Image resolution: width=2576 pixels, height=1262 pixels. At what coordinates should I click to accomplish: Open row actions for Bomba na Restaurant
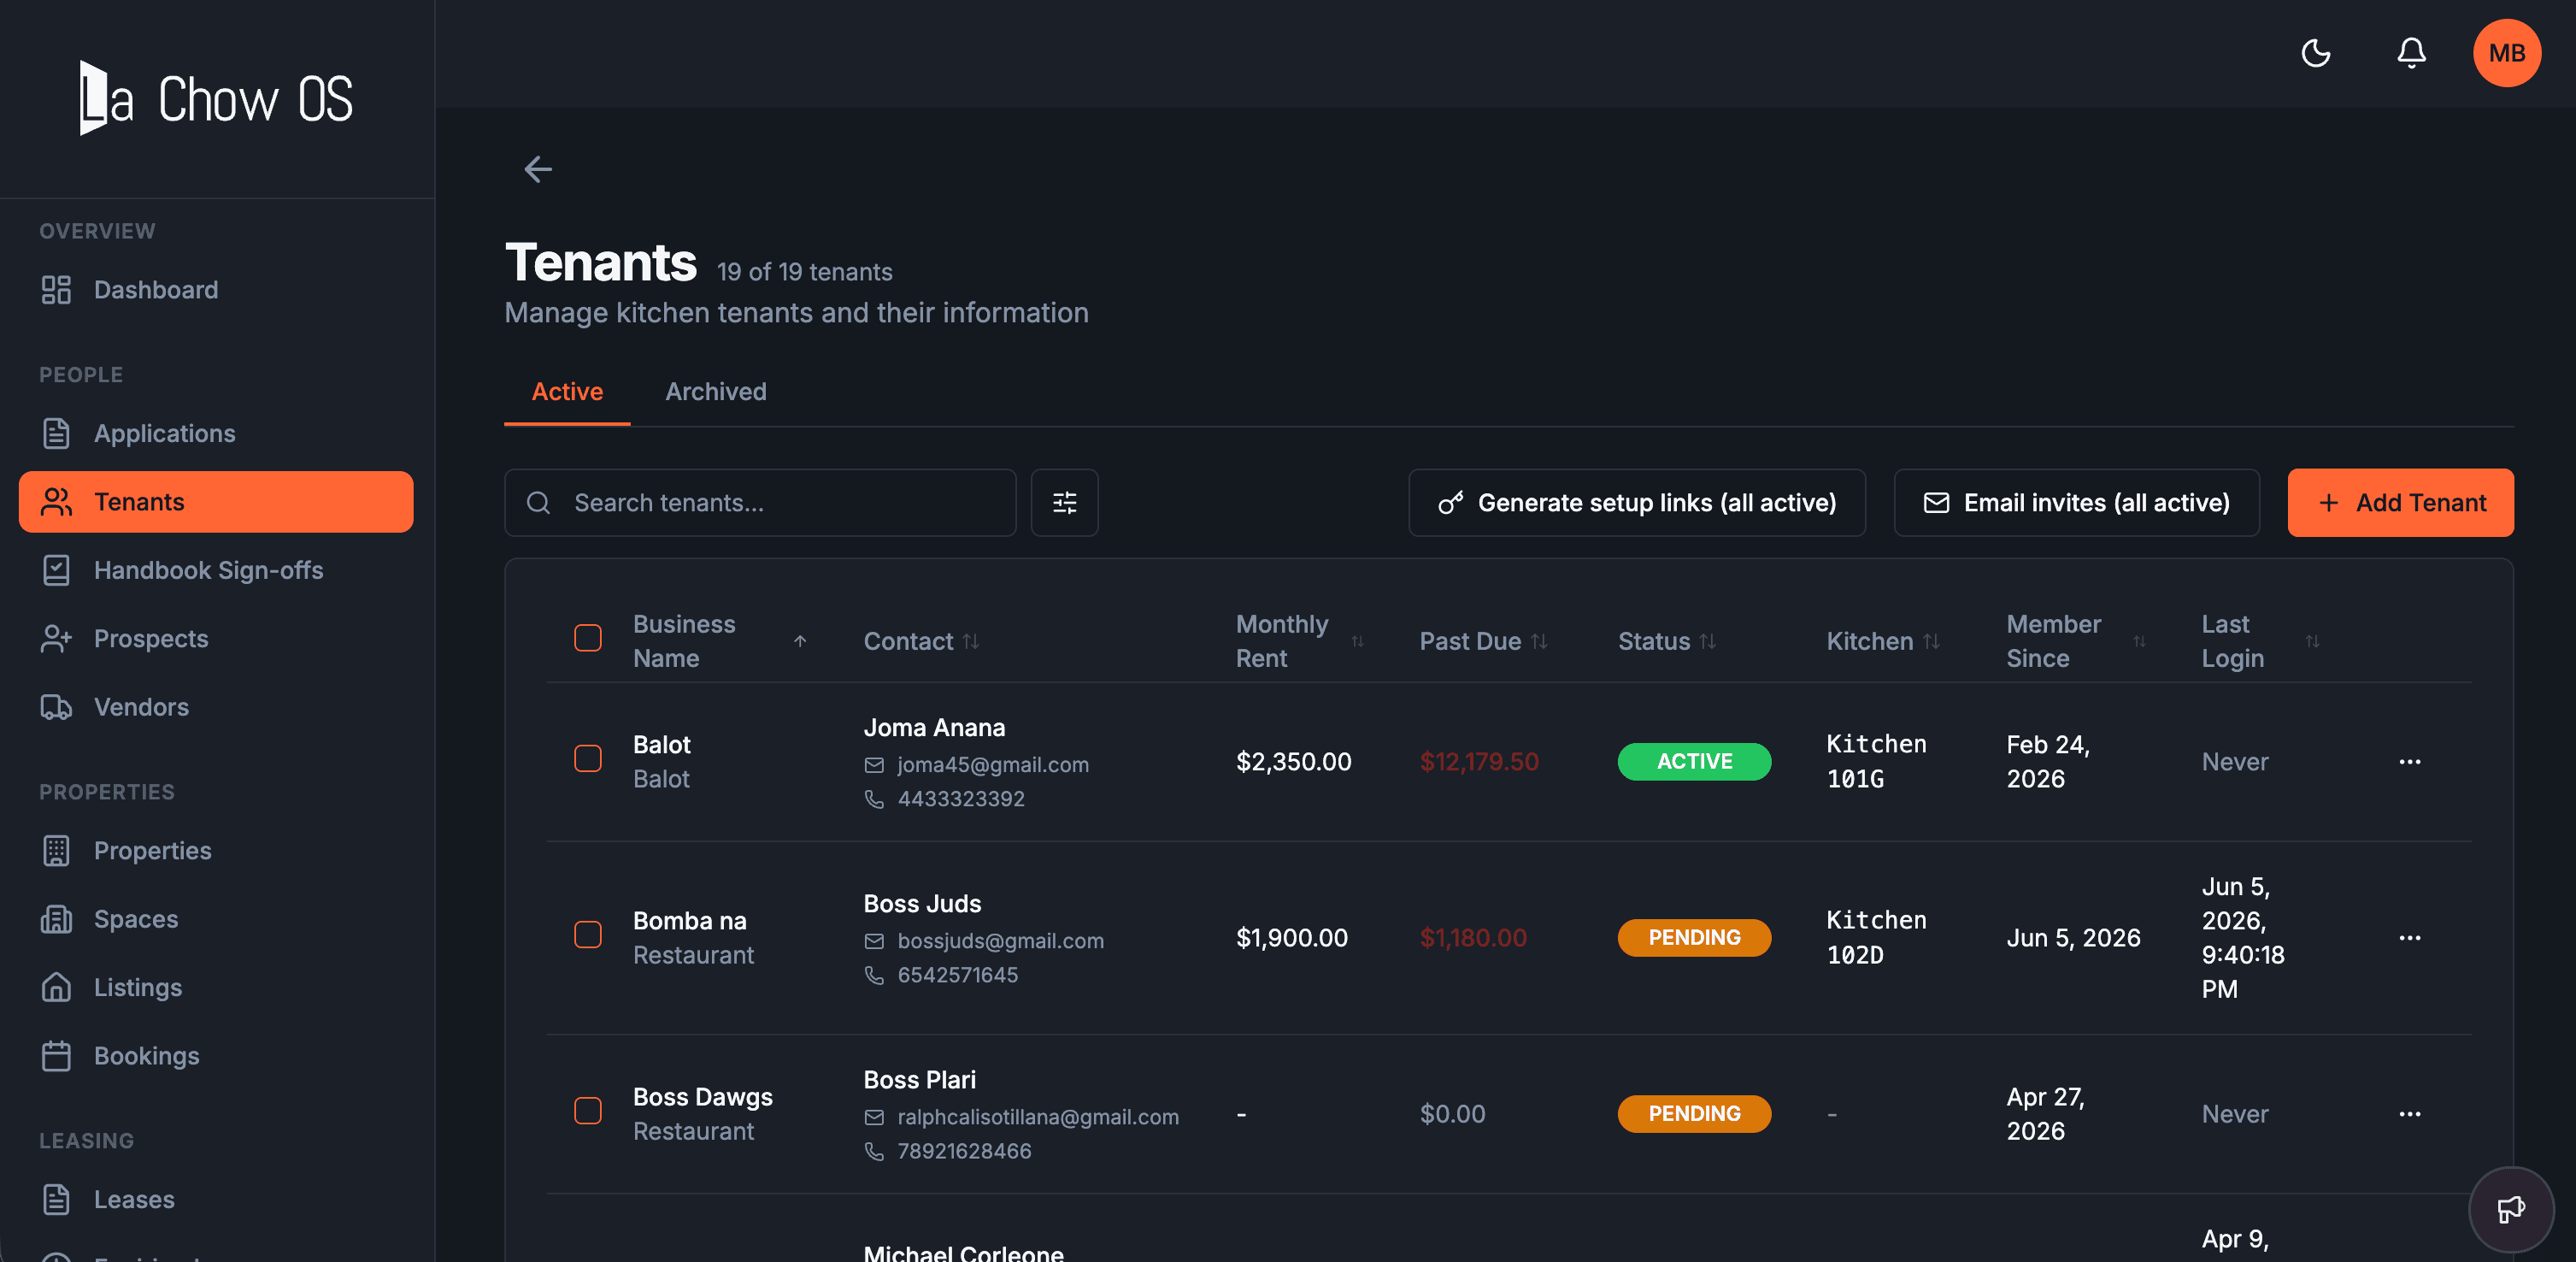click(x=2409, y=938)
